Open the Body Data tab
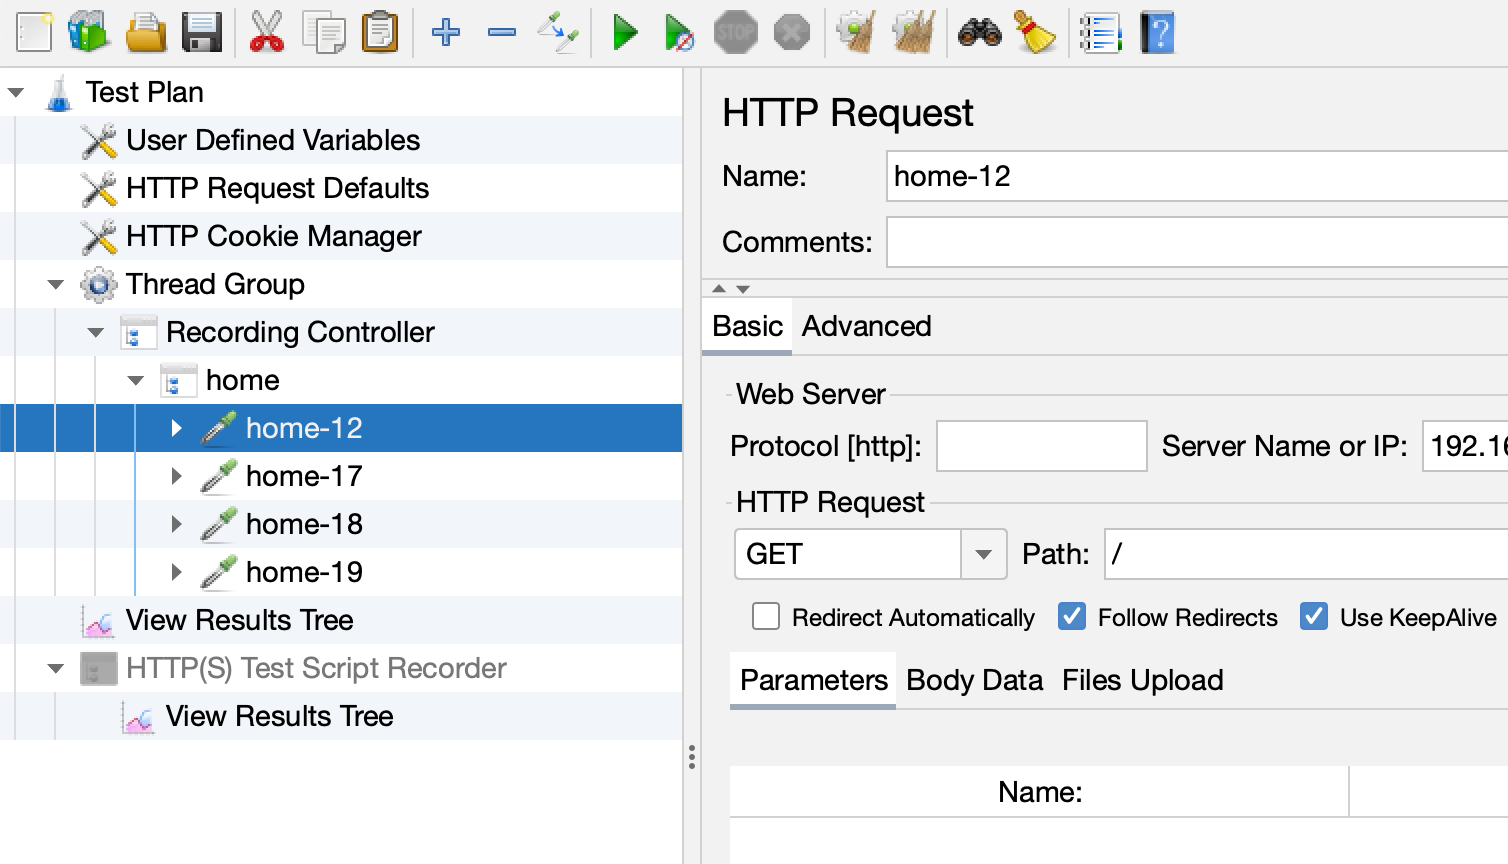The image size is (1508, 864). point(974,680)
